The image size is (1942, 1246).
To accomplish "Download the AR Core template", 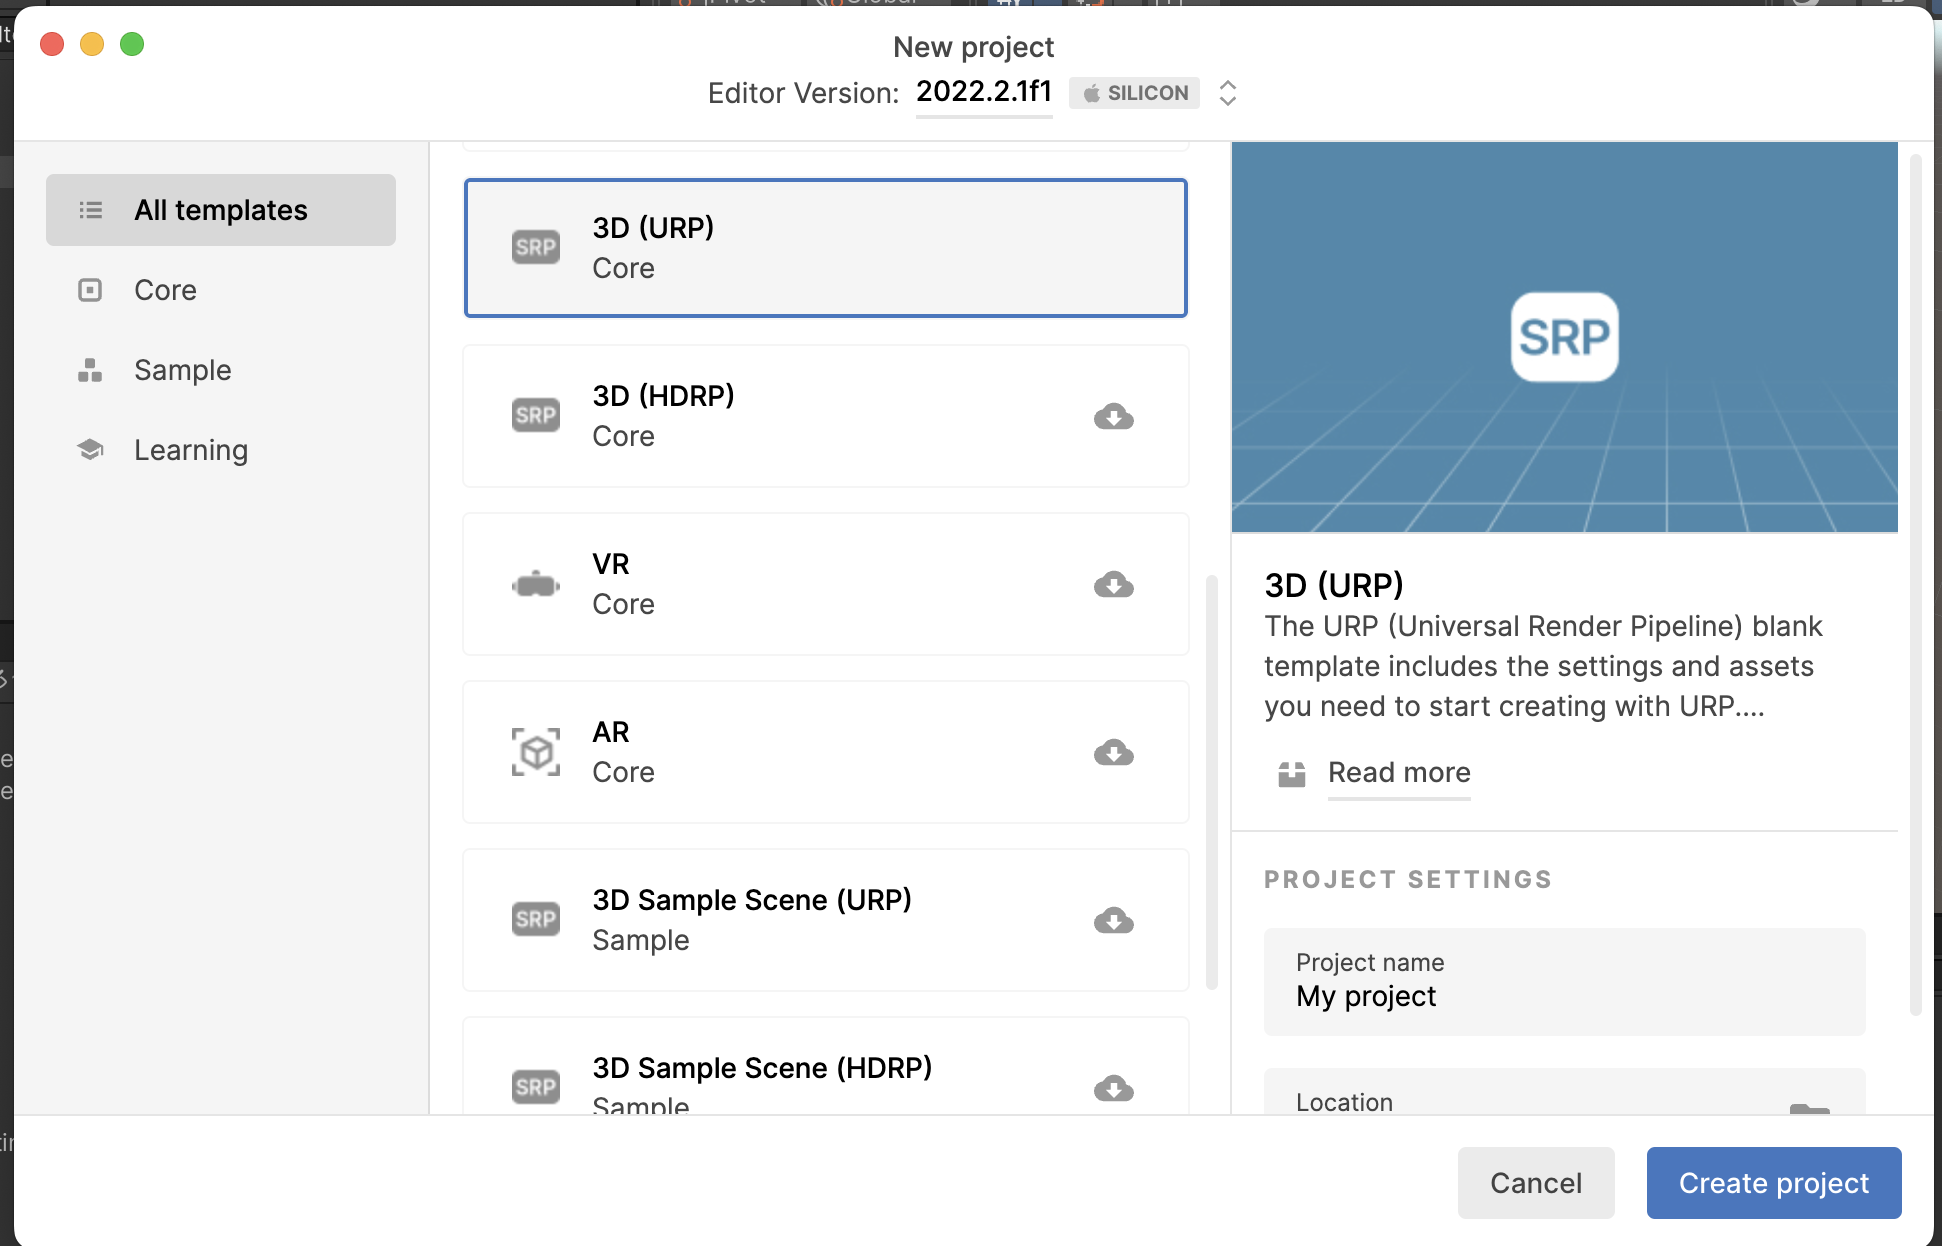I will click(x=1113, y=752).
